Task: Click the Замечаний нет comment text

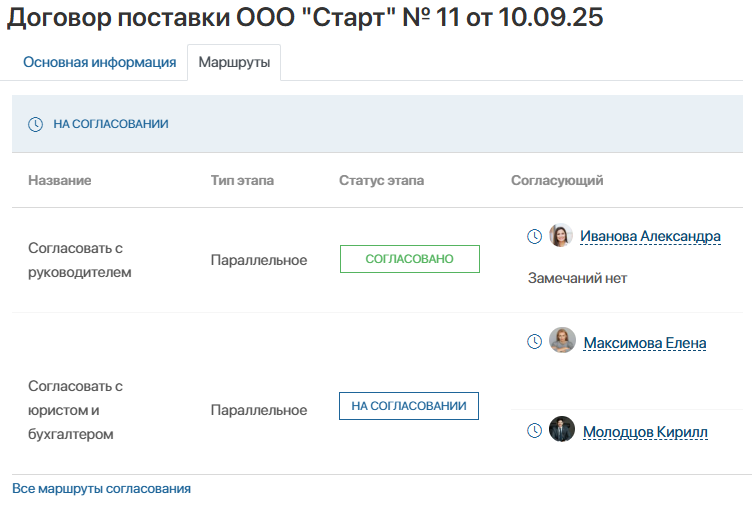Action: (x=577, y=278)
